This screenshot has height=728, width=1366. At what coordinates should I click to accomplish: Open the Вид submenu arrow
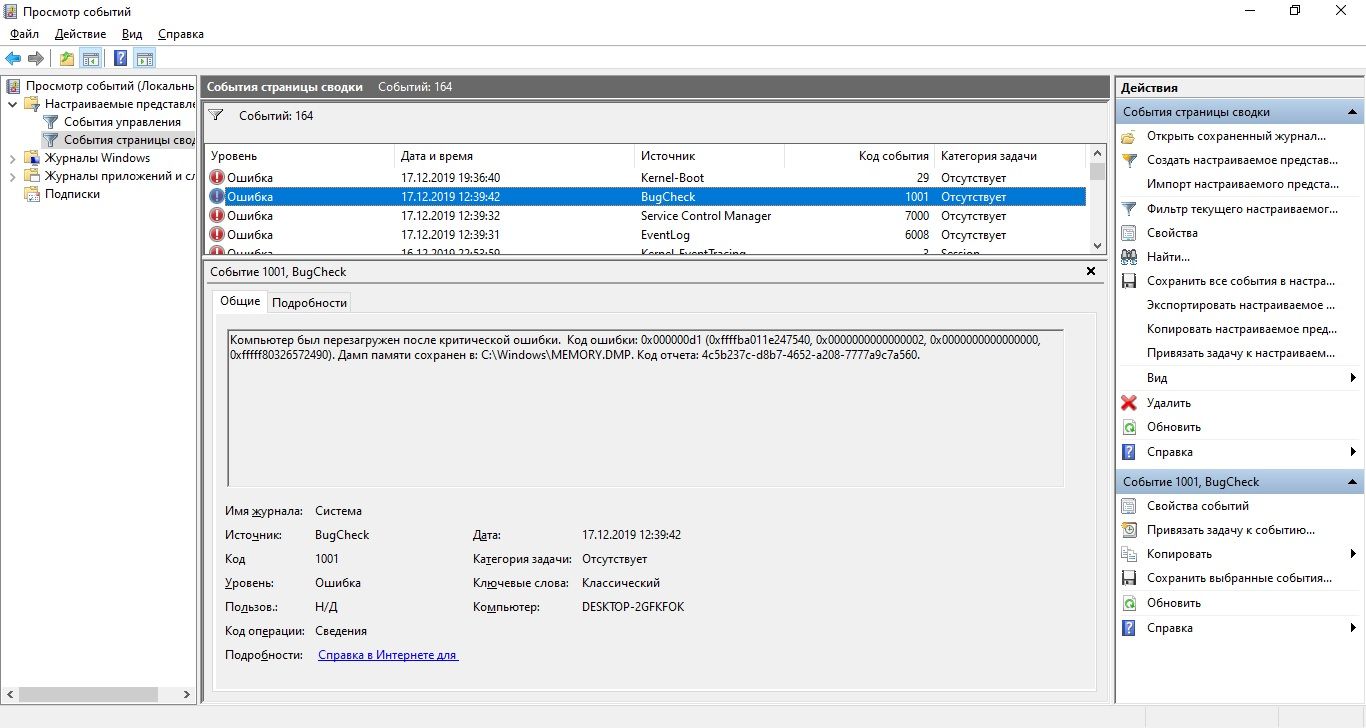(x=1353, y=378)
